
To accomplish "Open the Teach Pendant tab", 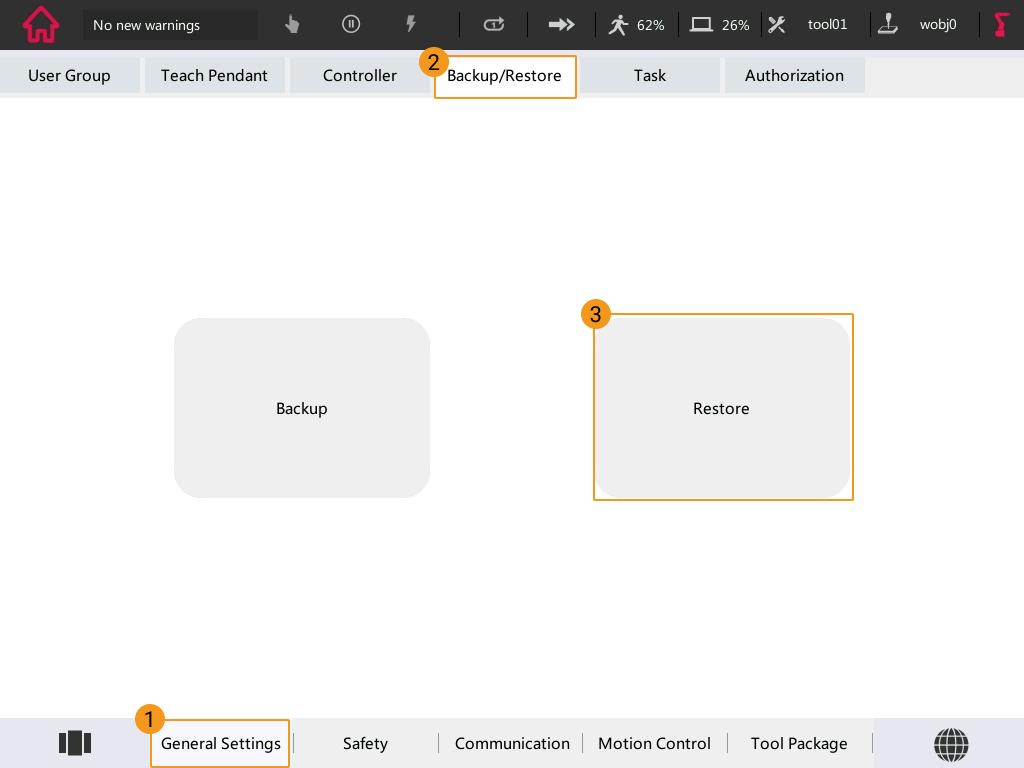I will 214,75.
